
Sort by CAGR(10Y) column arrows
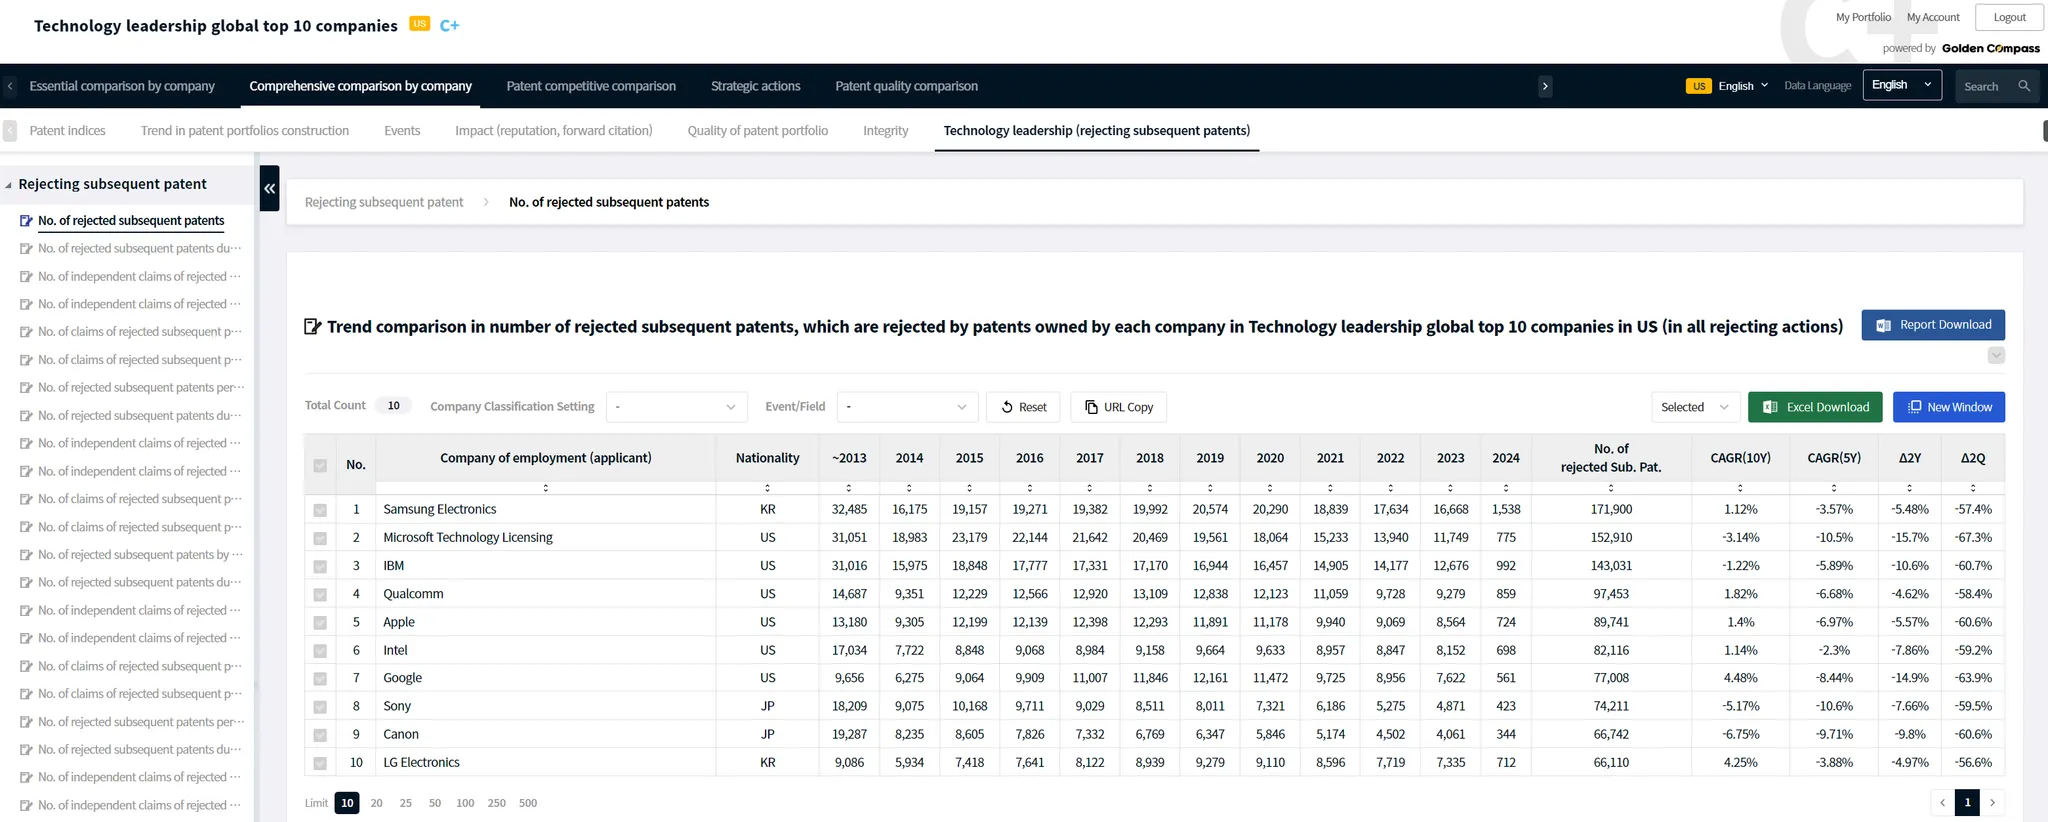click(x=1740, y=488)
